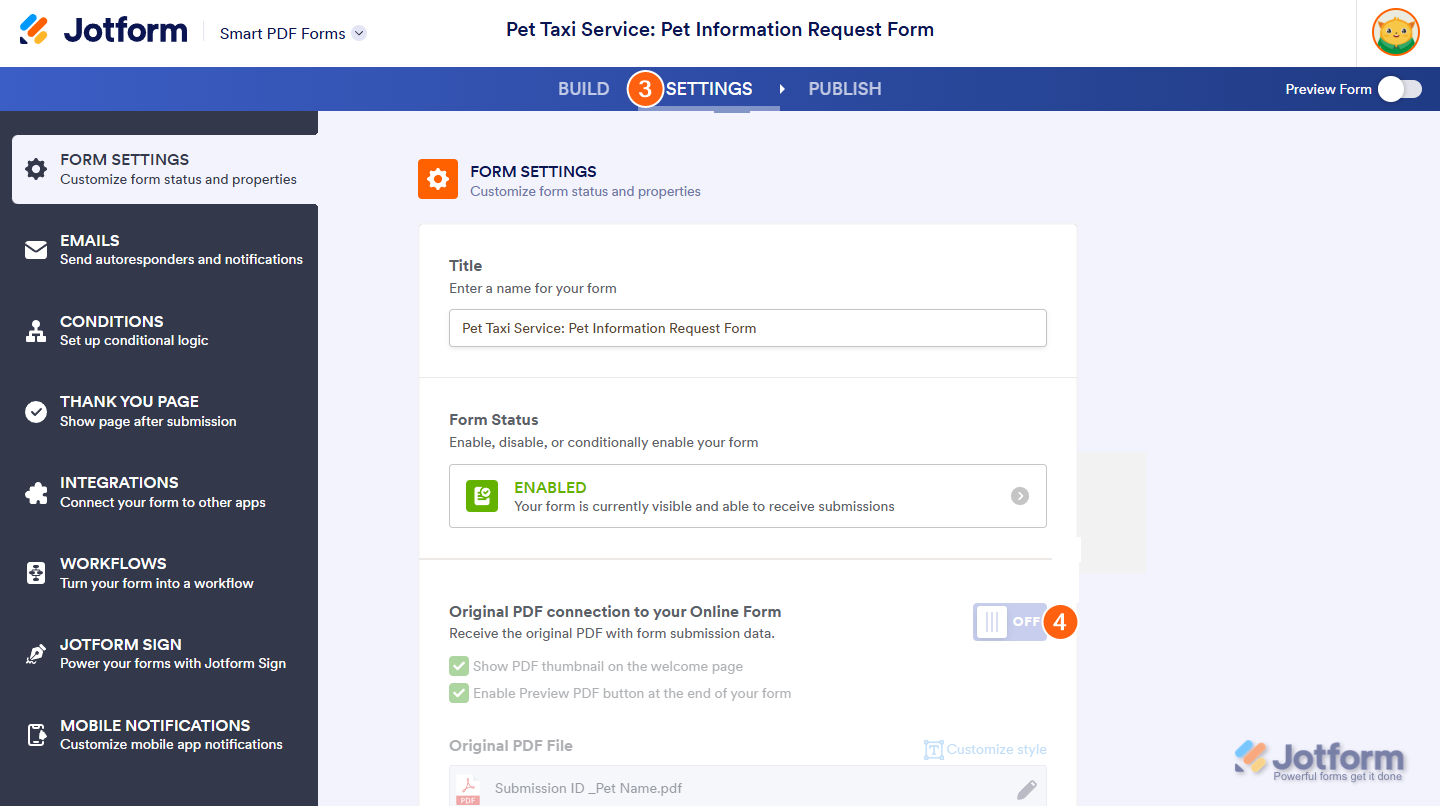This screenshot has width=1440, height=806.
Task: Open the Thank You Page settings
Action: click(x=130, y=411)
